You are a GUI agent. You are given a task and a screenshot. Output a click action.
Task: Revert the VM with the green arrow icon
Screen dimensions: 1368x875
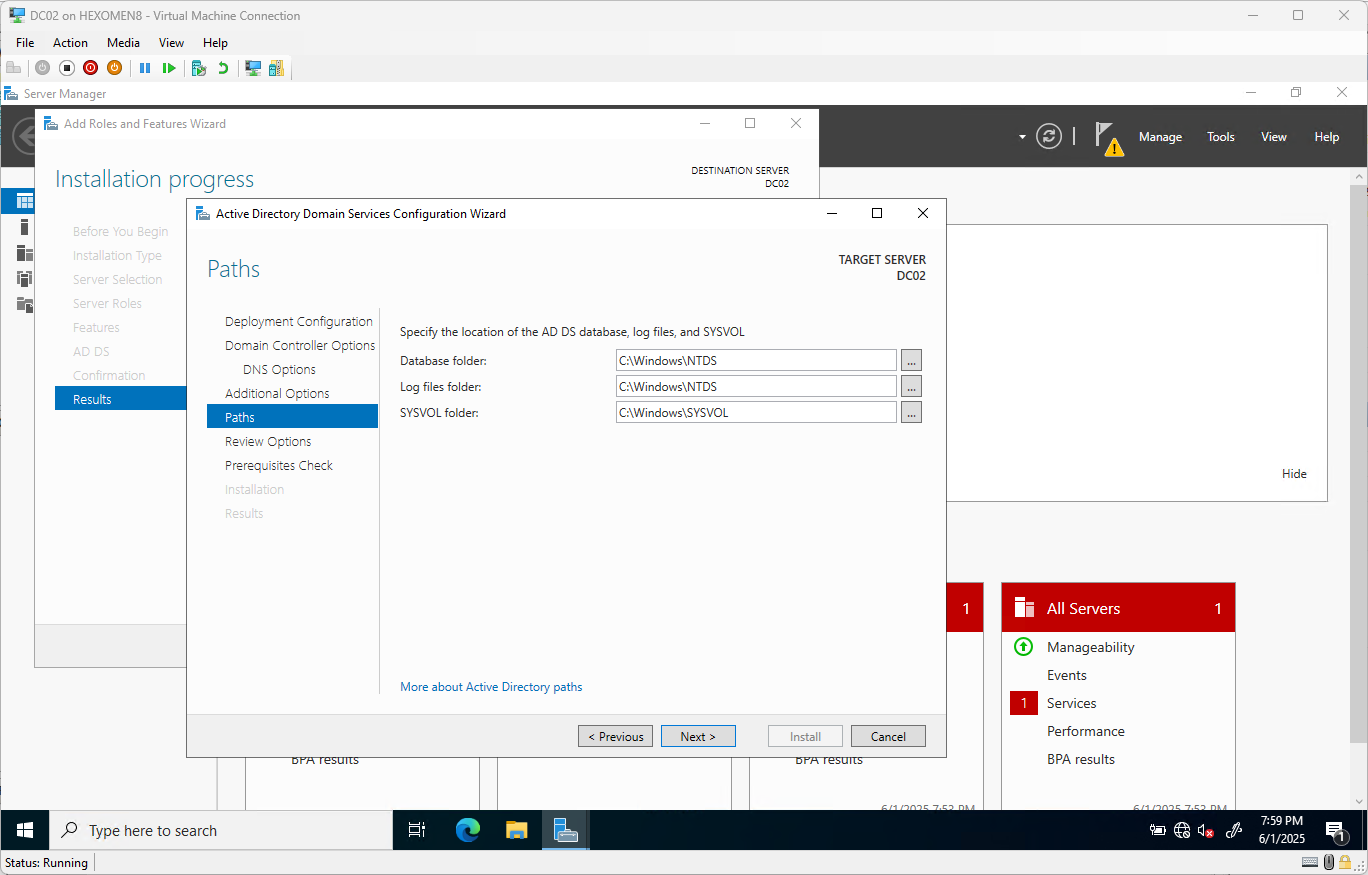223,68
